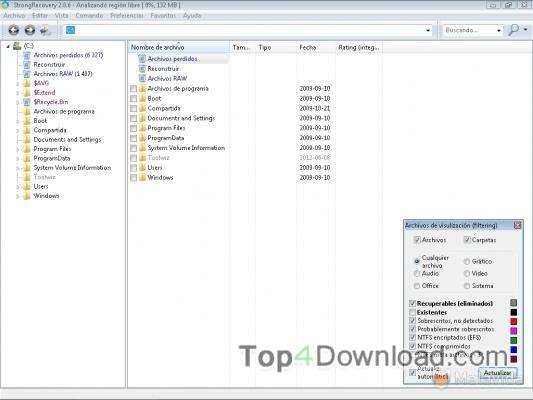This screenshot has width=533, height=400.
Task: Click Windows folder icon in file list
Action: (142, 178)
